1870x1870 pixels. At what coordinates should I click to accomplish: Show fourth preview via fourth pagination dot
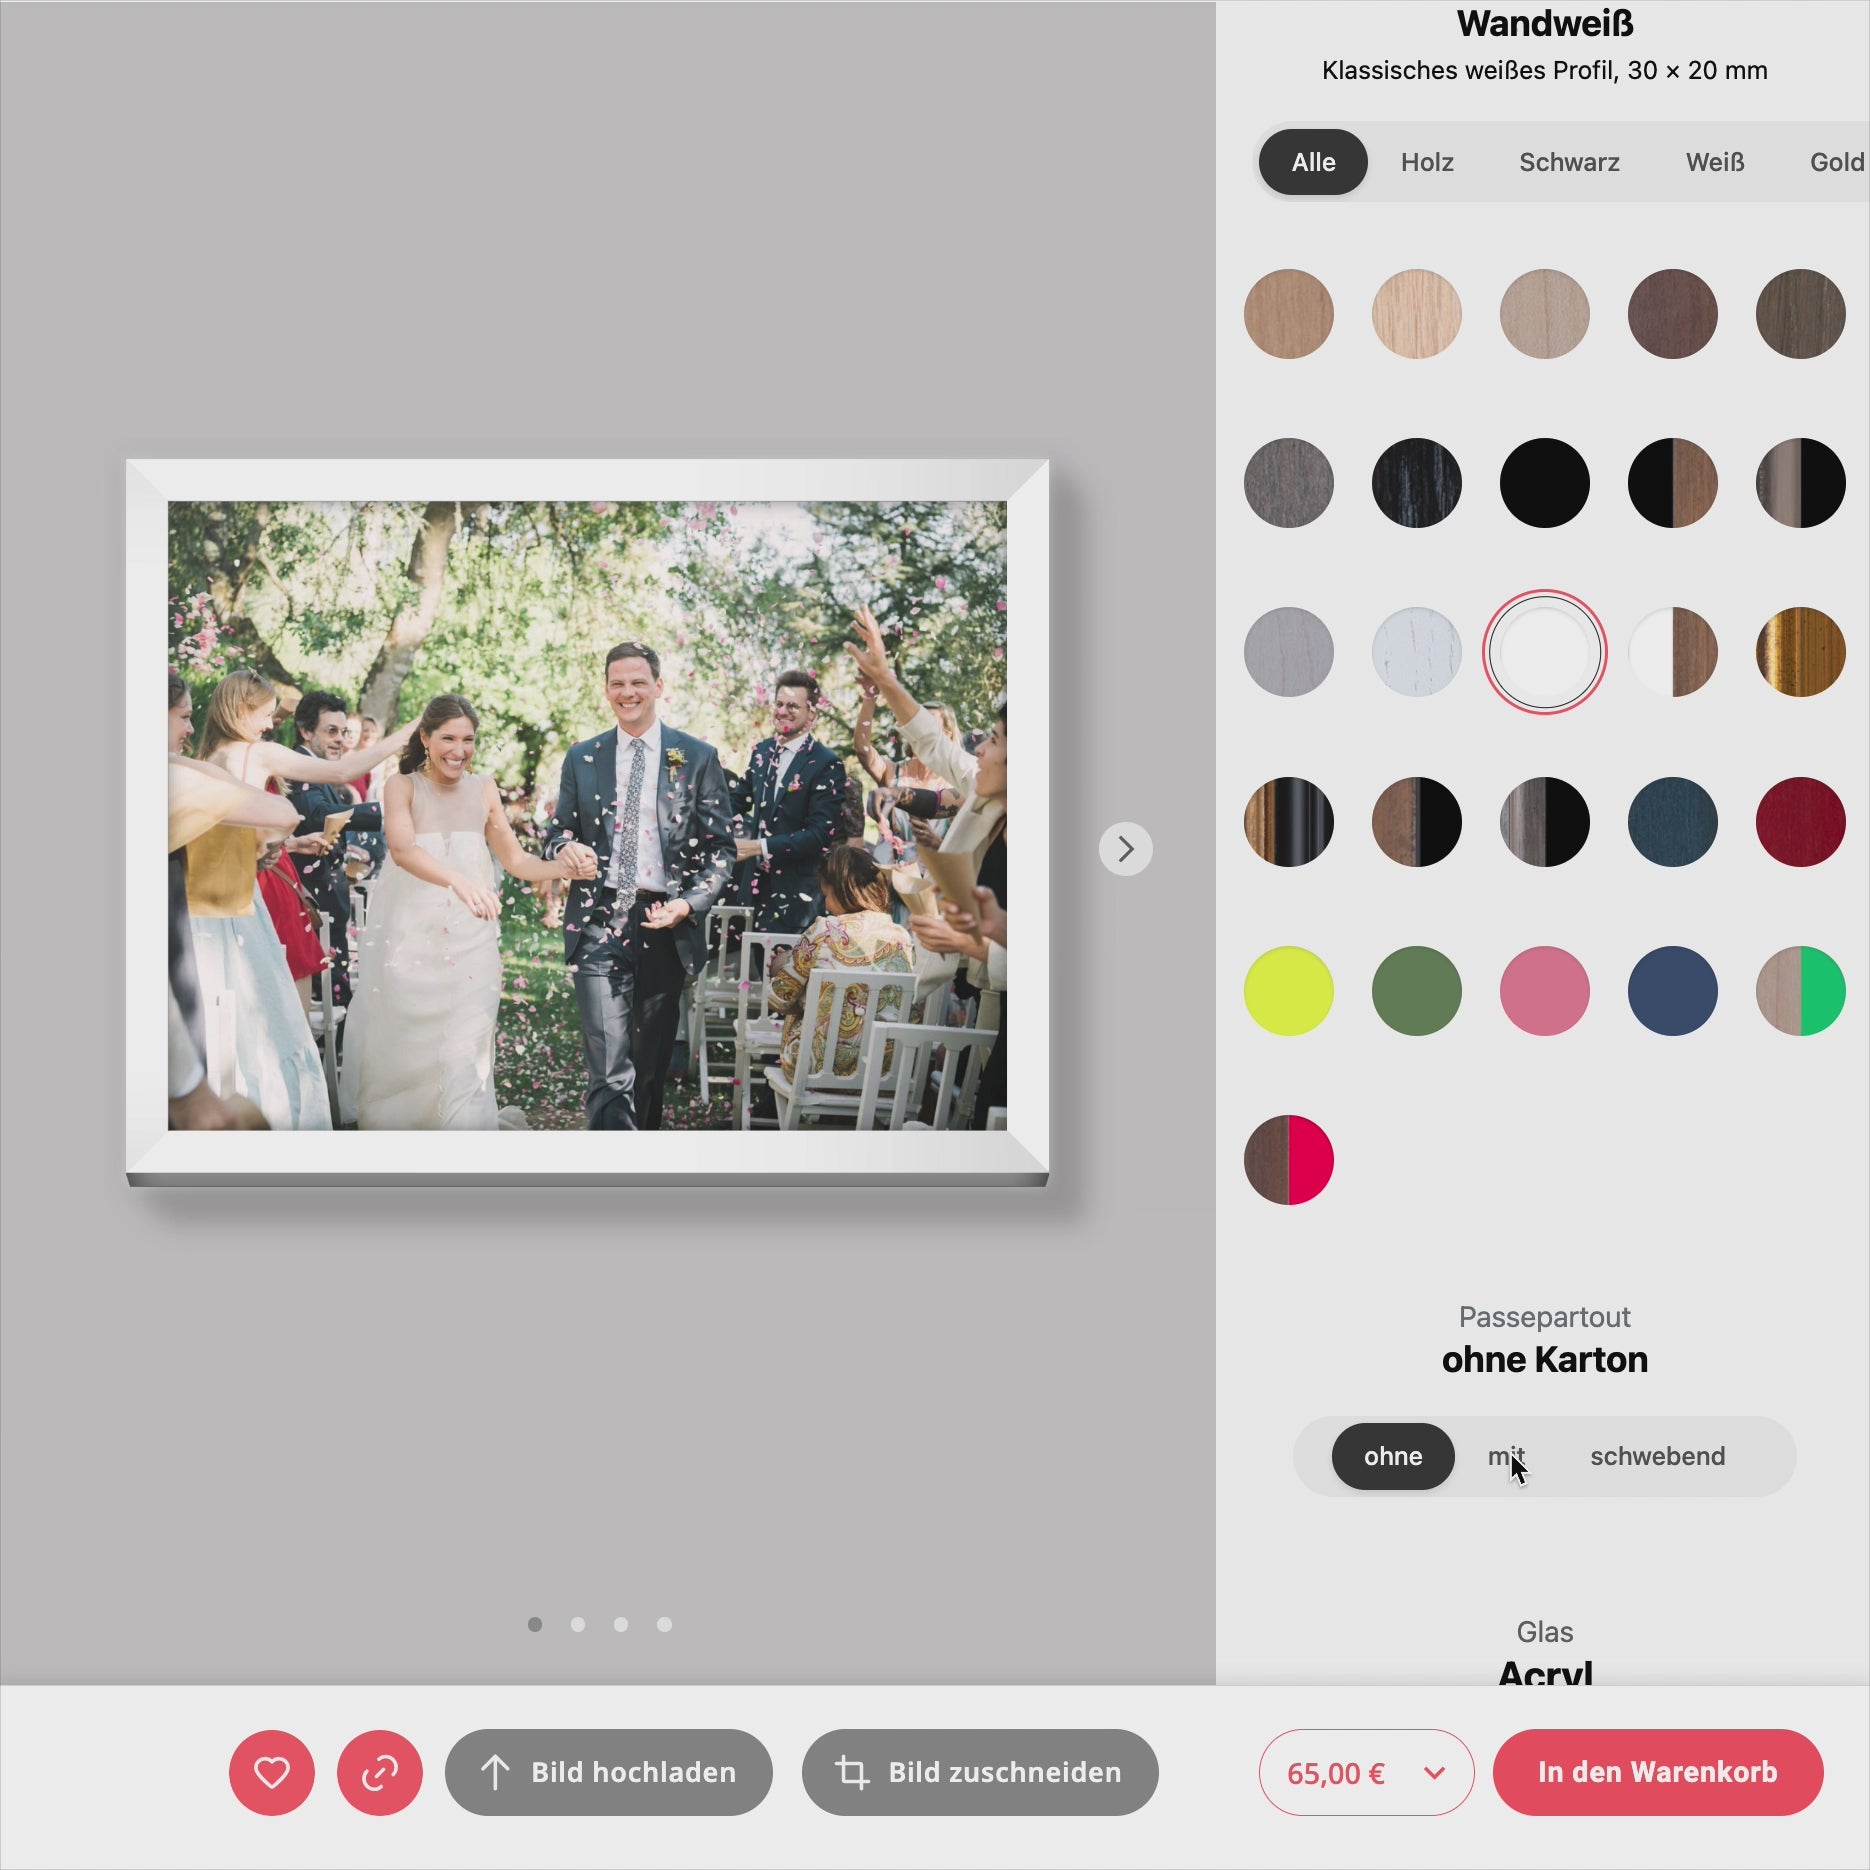coord(664,1624)
